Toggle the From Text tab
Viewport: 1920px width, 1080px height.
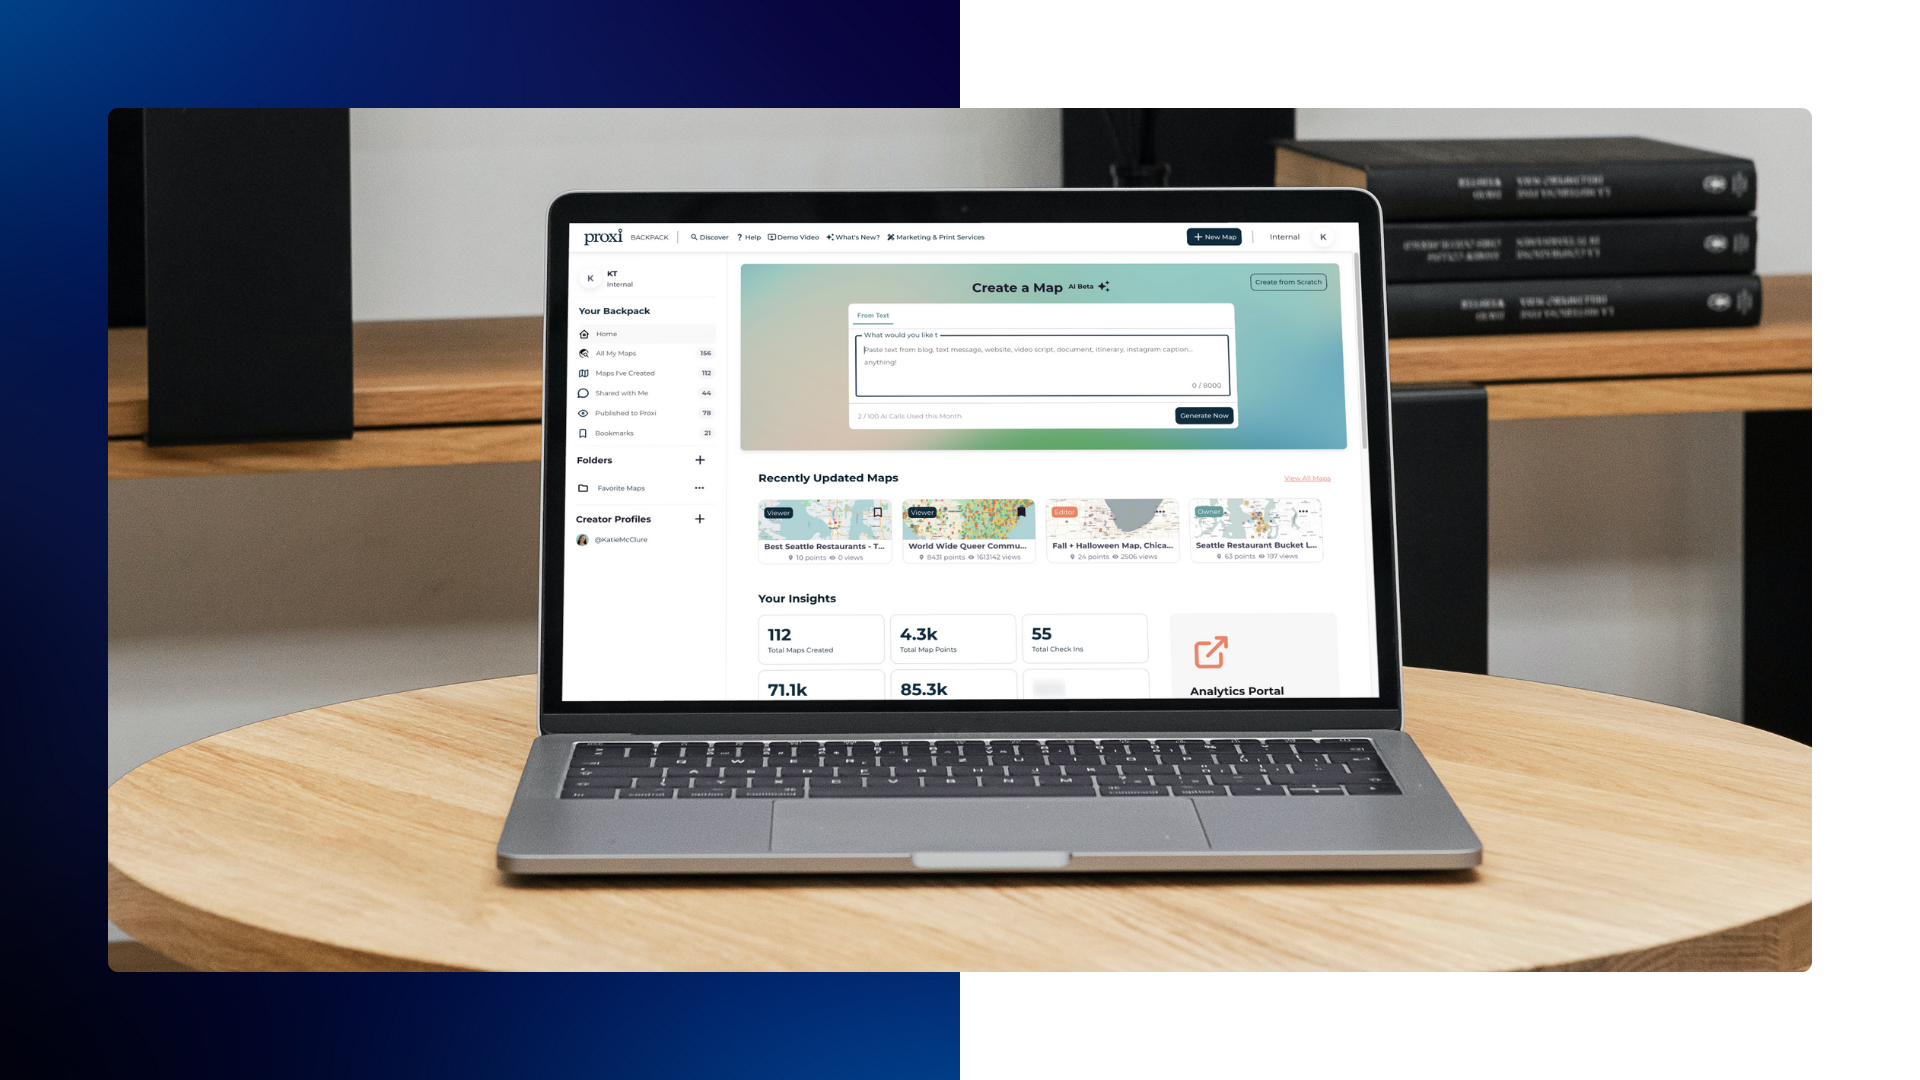tap(872, 314)
